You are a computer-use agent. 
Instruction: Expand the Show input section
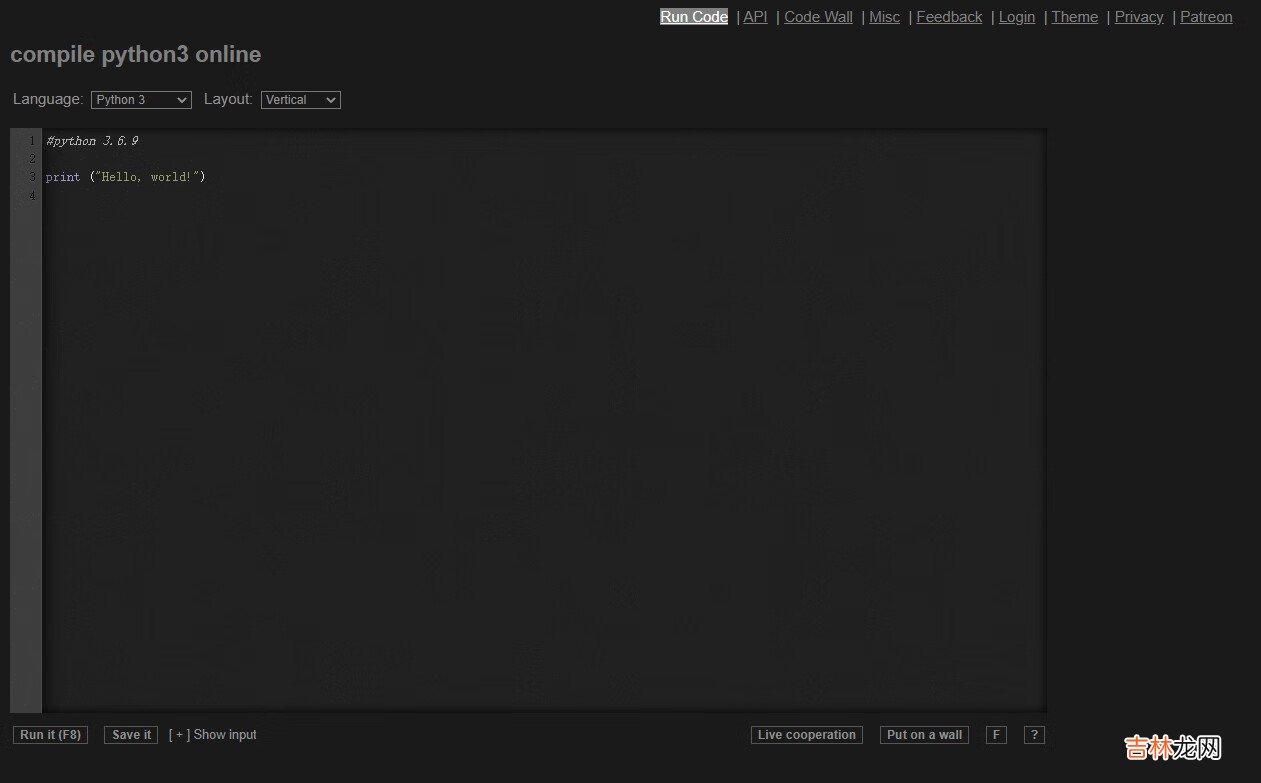(213, 735)
